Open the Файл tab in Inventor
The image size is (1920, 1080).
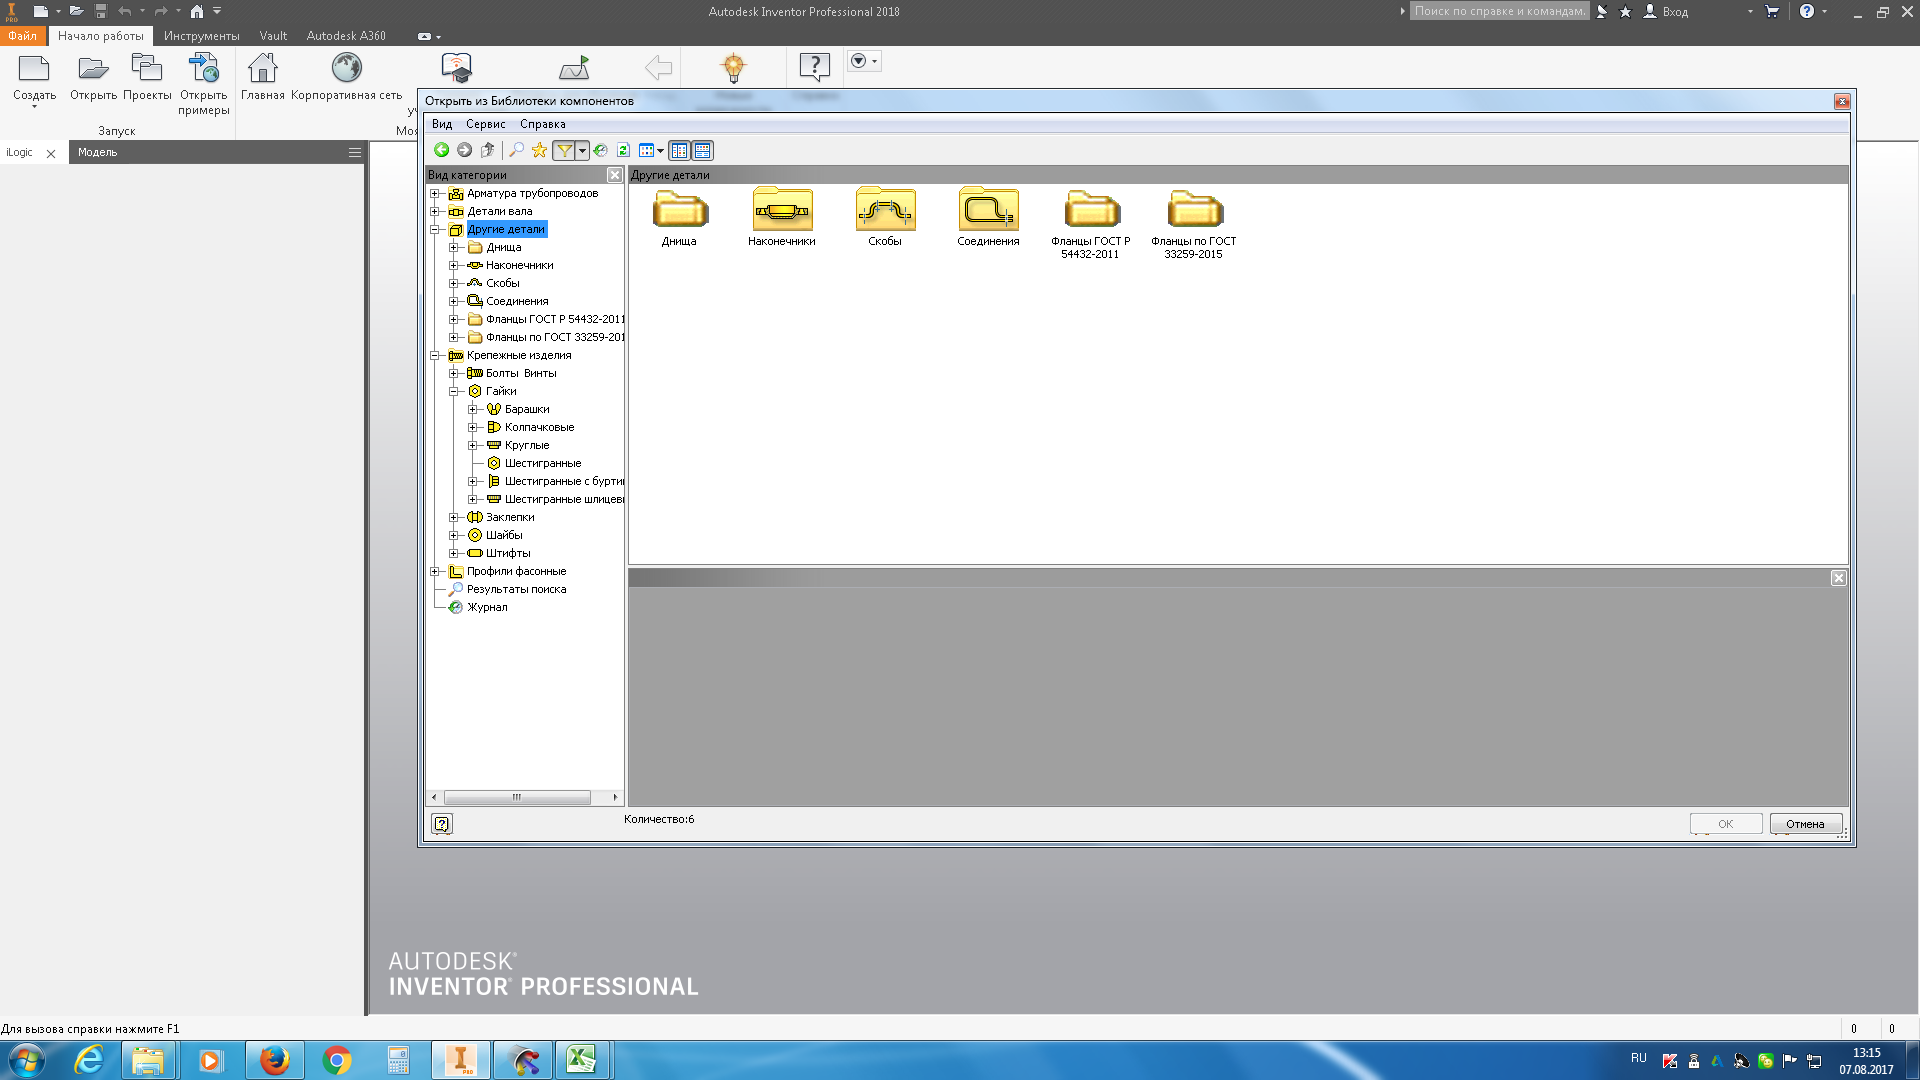tap(23, 36)
